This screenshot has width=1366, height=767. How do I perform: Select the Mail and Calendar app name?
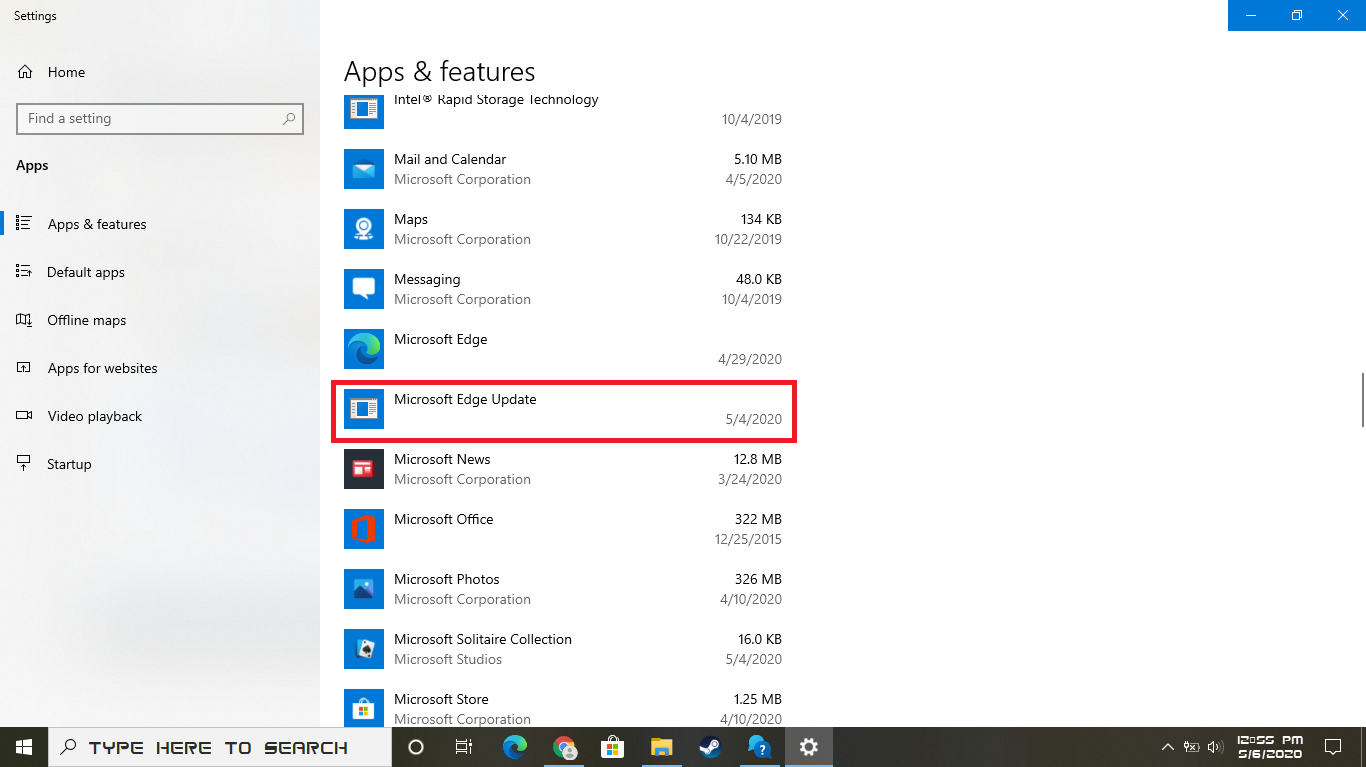[x=450, y=159]
